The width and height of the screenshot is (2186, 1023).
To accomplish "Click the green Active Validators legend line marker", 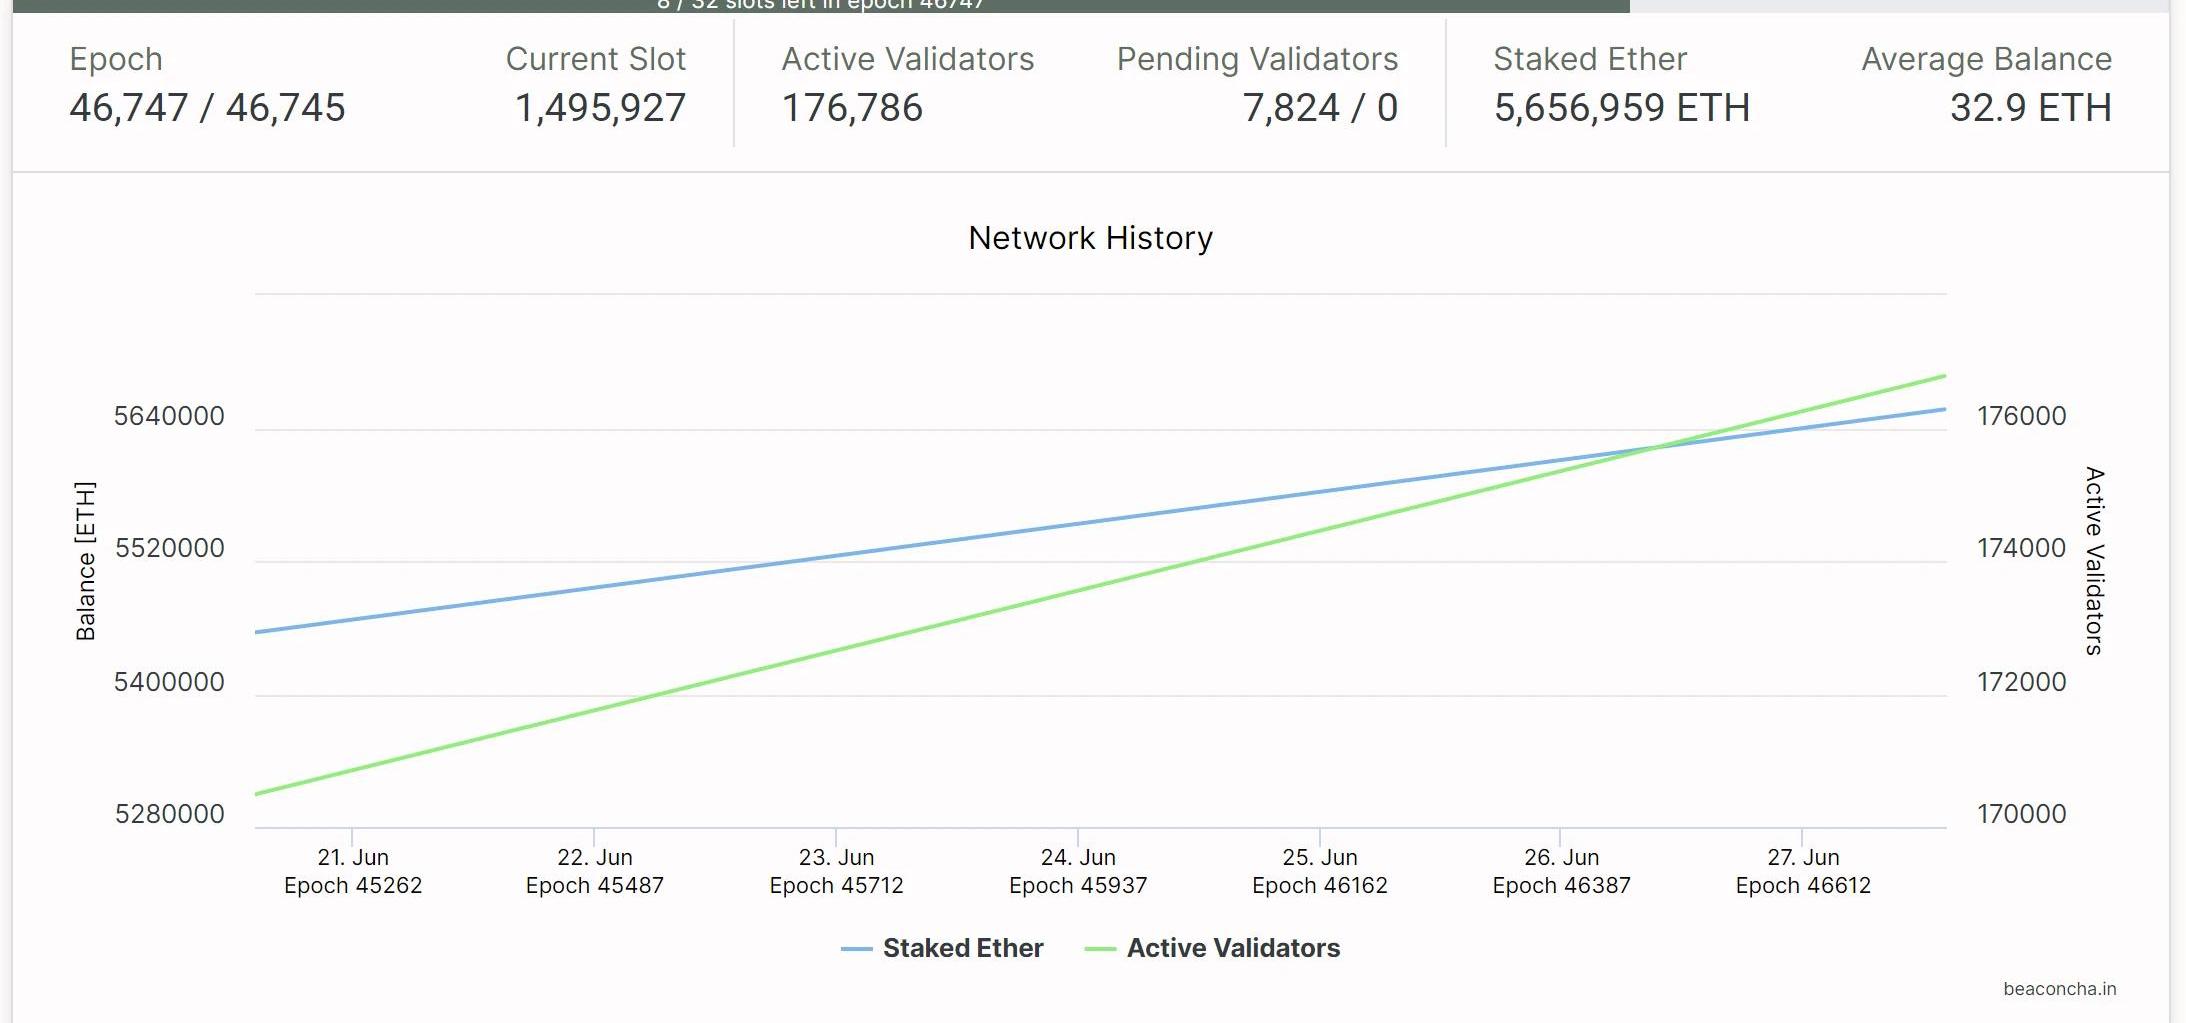I will (x=1100, y=949).
